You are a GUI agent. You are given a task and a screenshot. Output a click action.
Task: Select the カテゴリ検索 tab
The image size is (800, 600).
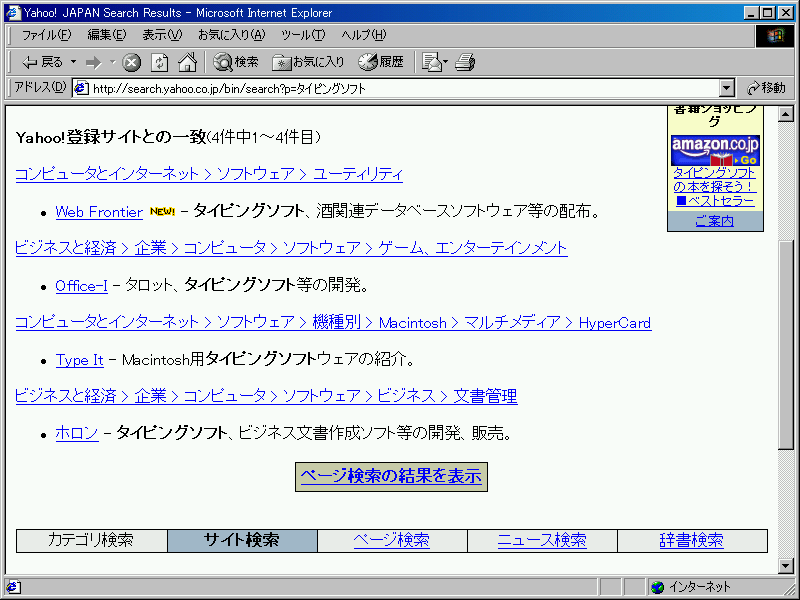92,540
